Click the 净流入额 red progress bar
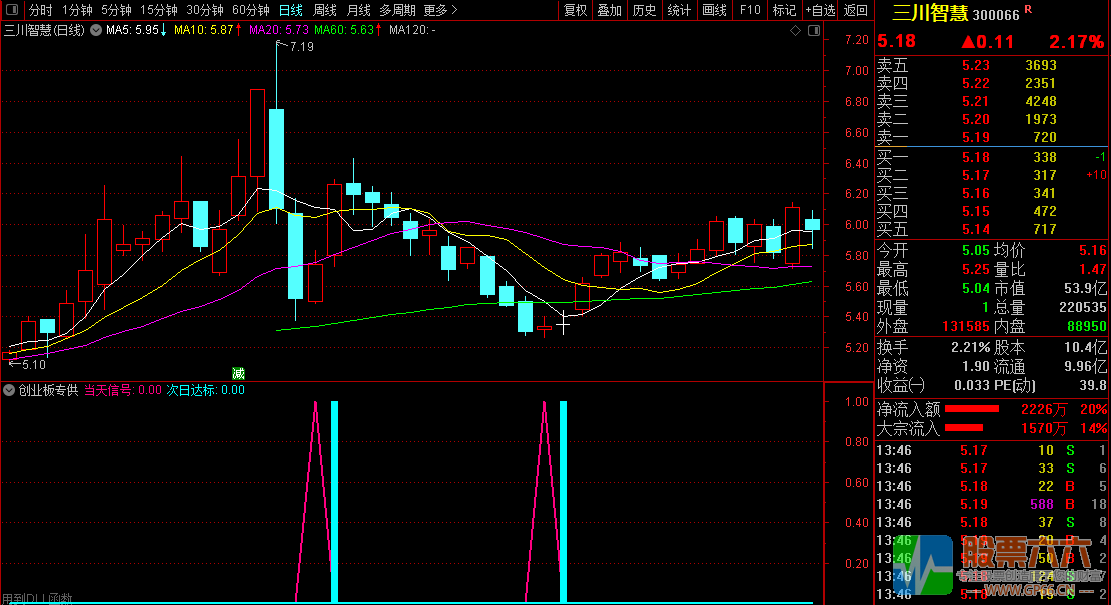This screenshot has height=605, width=1111. point(972,408)
